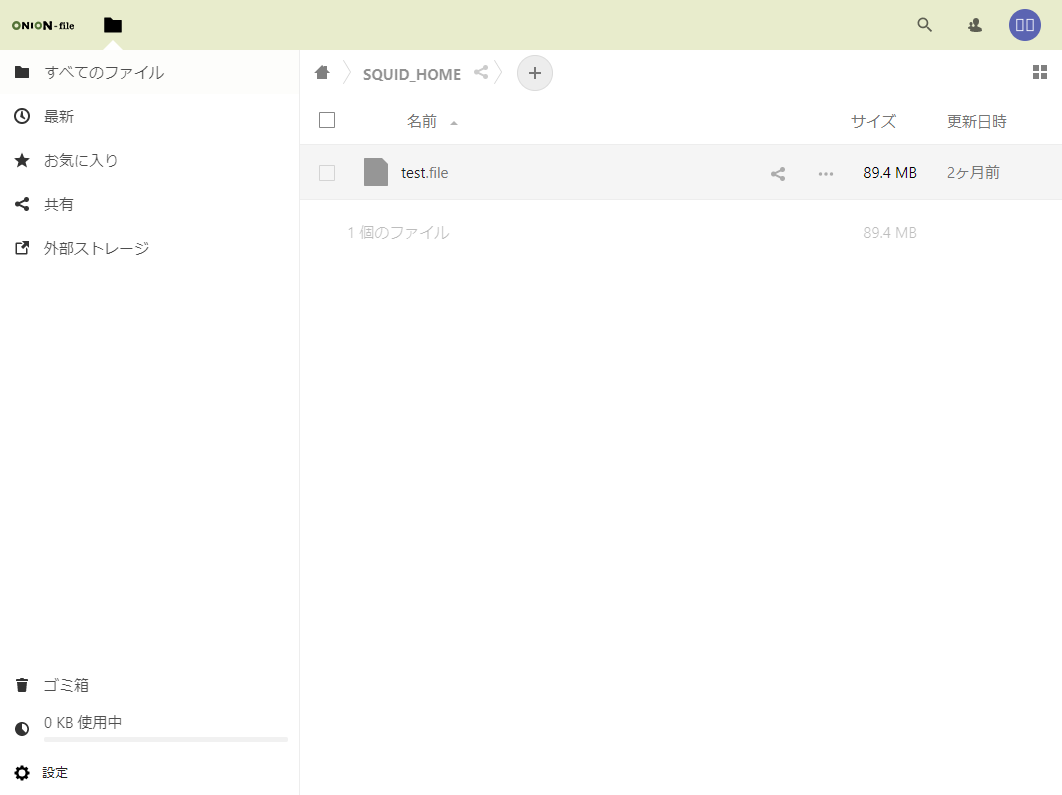Screen dimensions: 1062x795
Task: Share the test.file via share icon
Action: (778, 173)
